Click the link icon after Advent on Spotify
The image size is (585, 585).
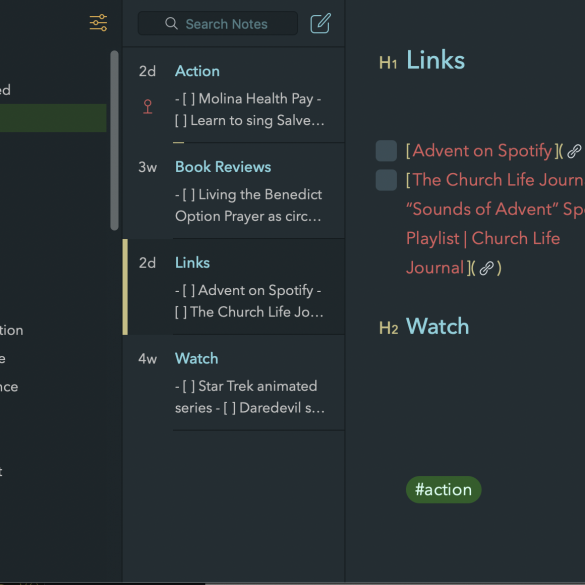pos(574,151)
